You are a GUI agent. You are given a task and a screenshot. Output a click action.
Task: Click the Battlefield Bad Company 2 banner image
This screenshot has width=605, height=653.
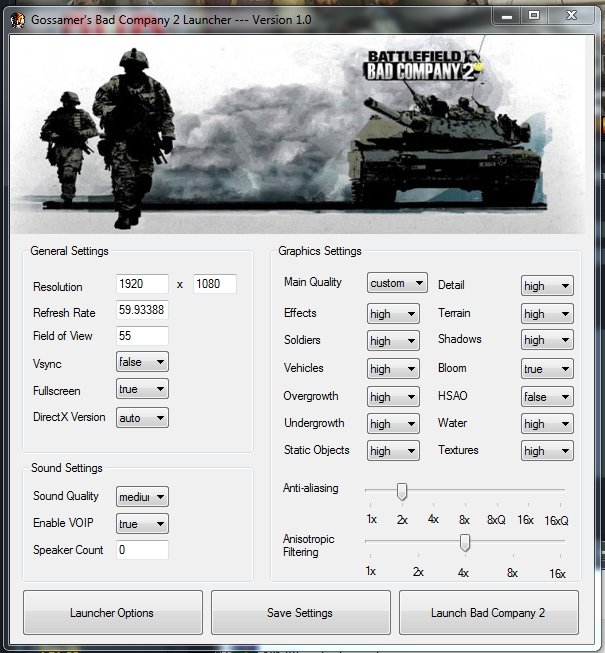(298, 135)
